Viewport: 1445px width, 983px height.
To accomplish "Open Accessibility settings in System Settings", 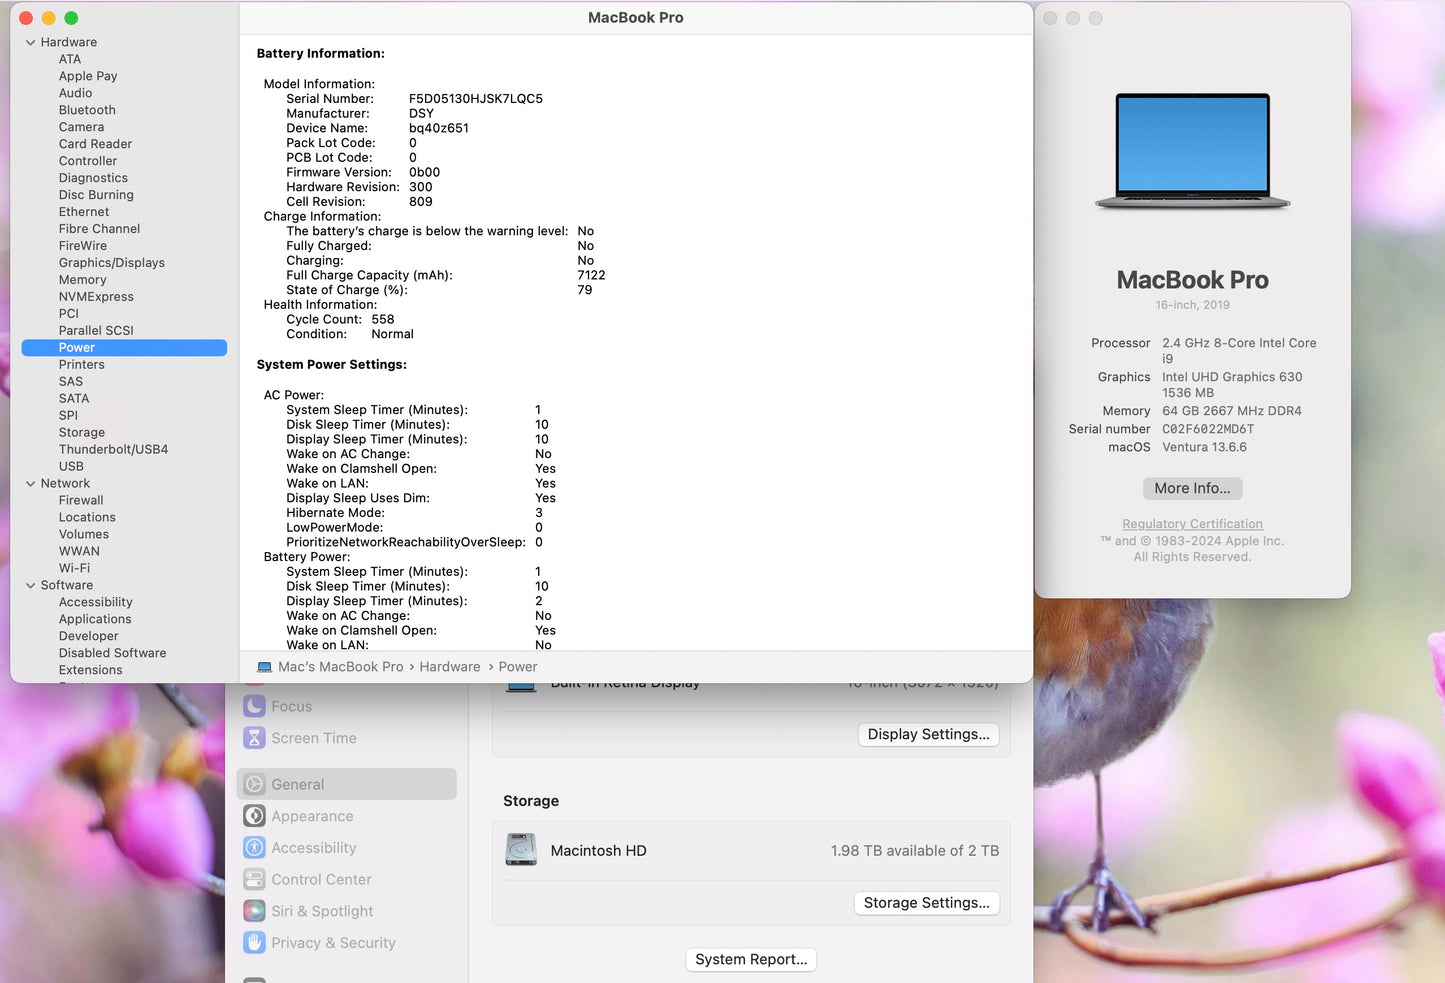I will coord(313,847).
